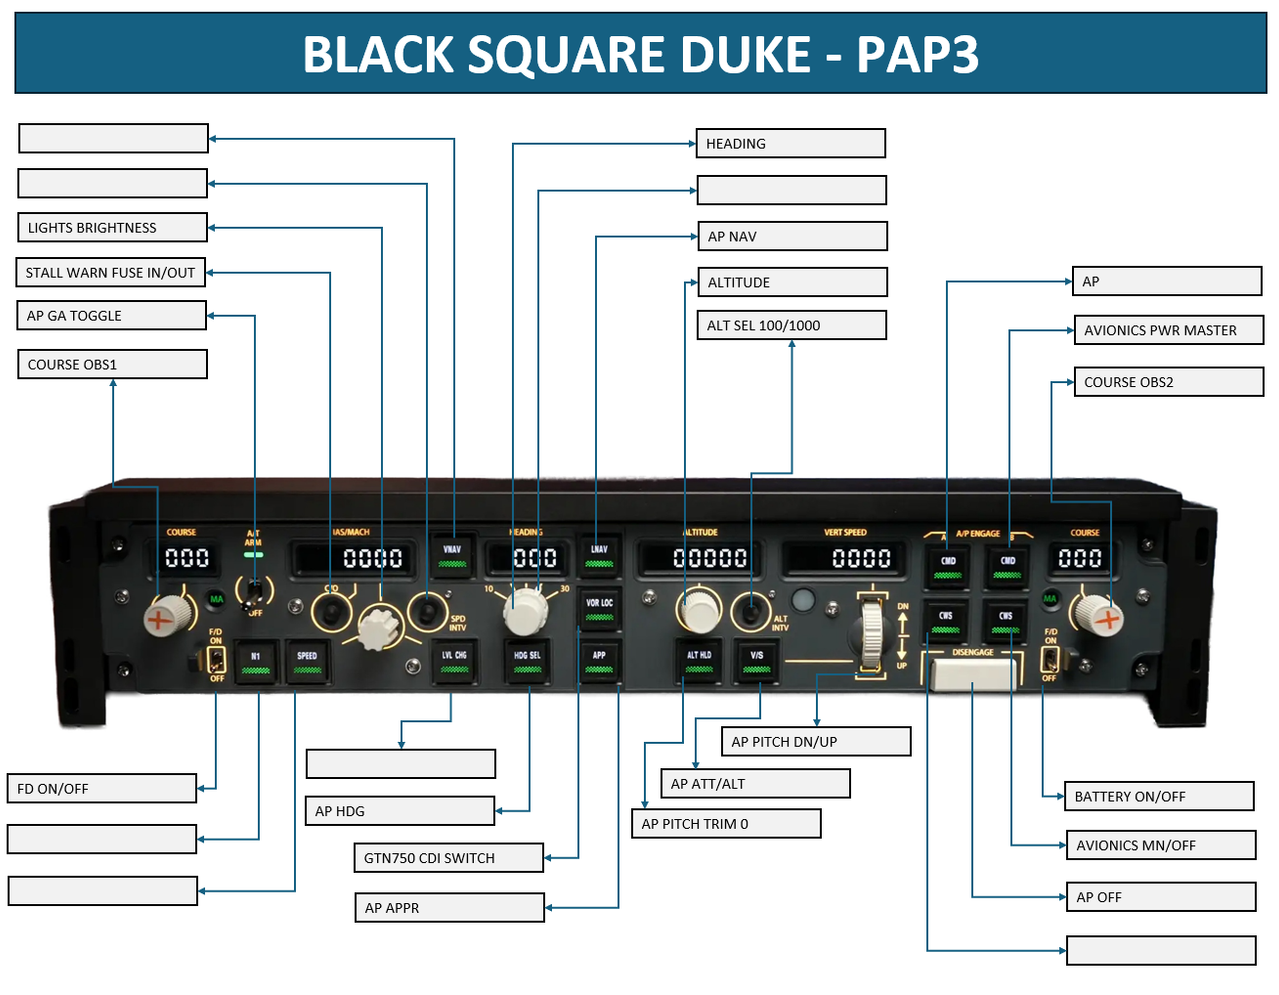Viewport: 1279px width, 995px height.
Task: Click the BLACK SQUARE DUKE - PAP3 title
Action: pyautogui.click(x=640, y=54)
